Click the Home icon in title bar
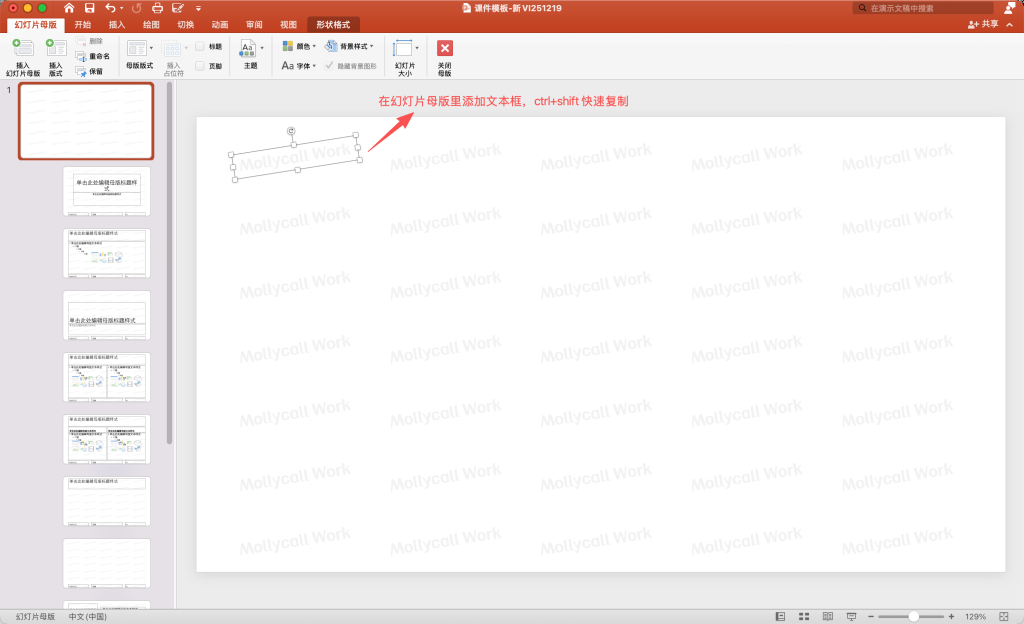The height and width of the screenshot is (624, 1024). [x=69, y=8]
